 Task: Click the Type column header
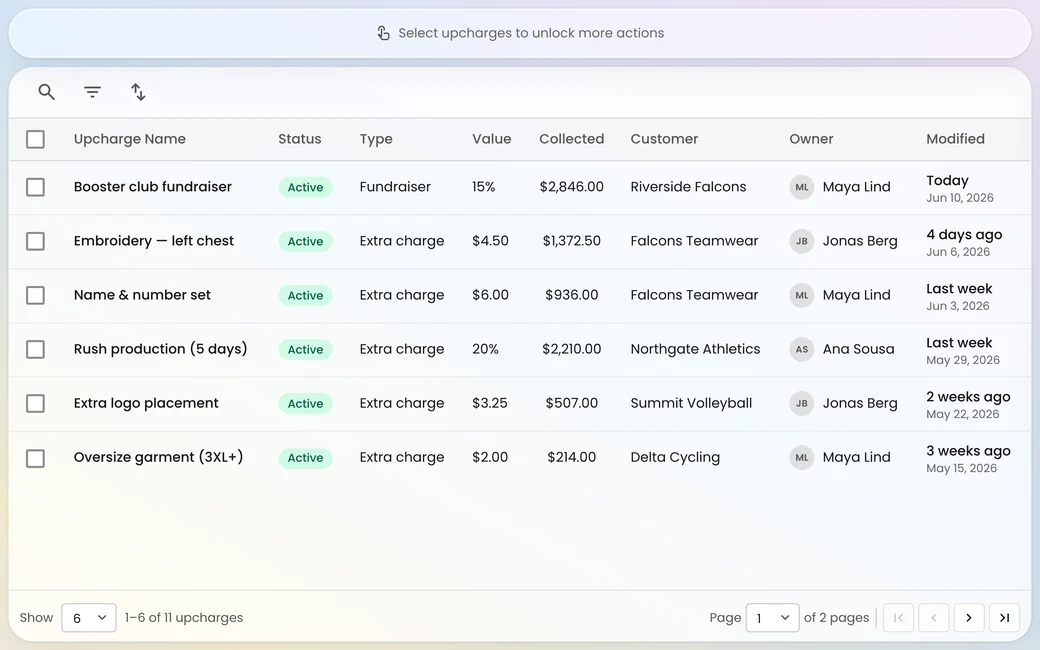coord(376,139)
